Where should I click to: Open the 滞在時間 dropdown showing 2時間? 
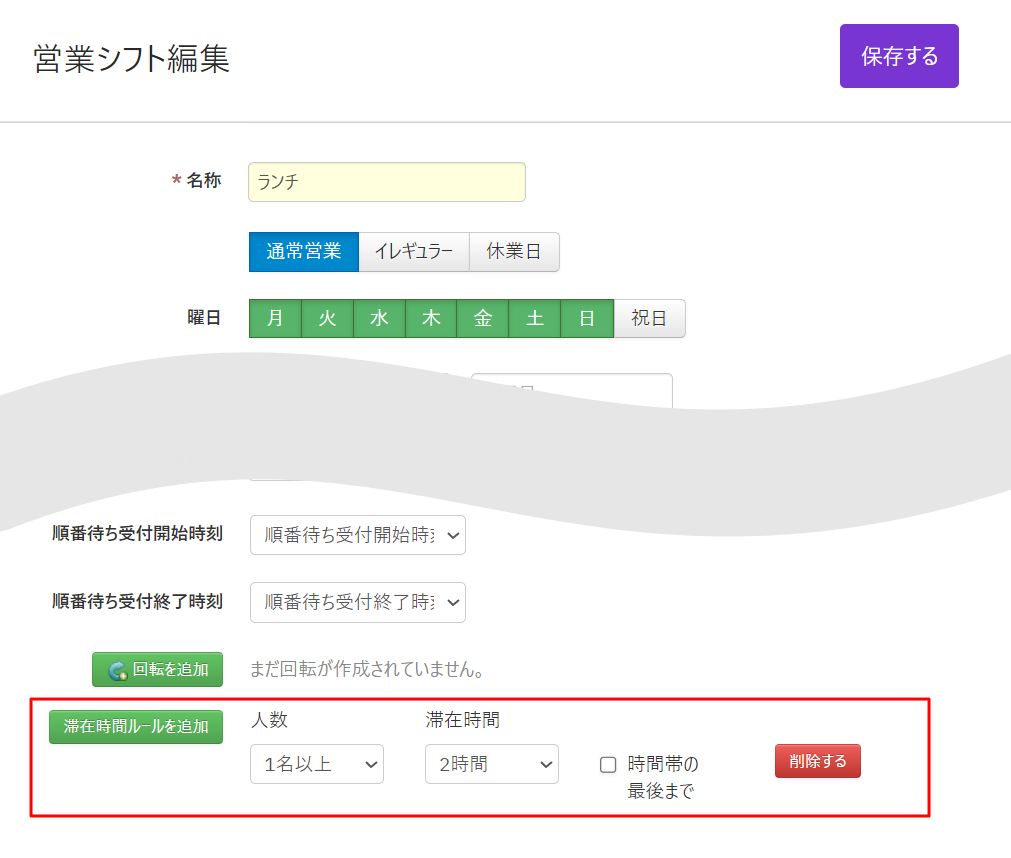tap(491, 764)
